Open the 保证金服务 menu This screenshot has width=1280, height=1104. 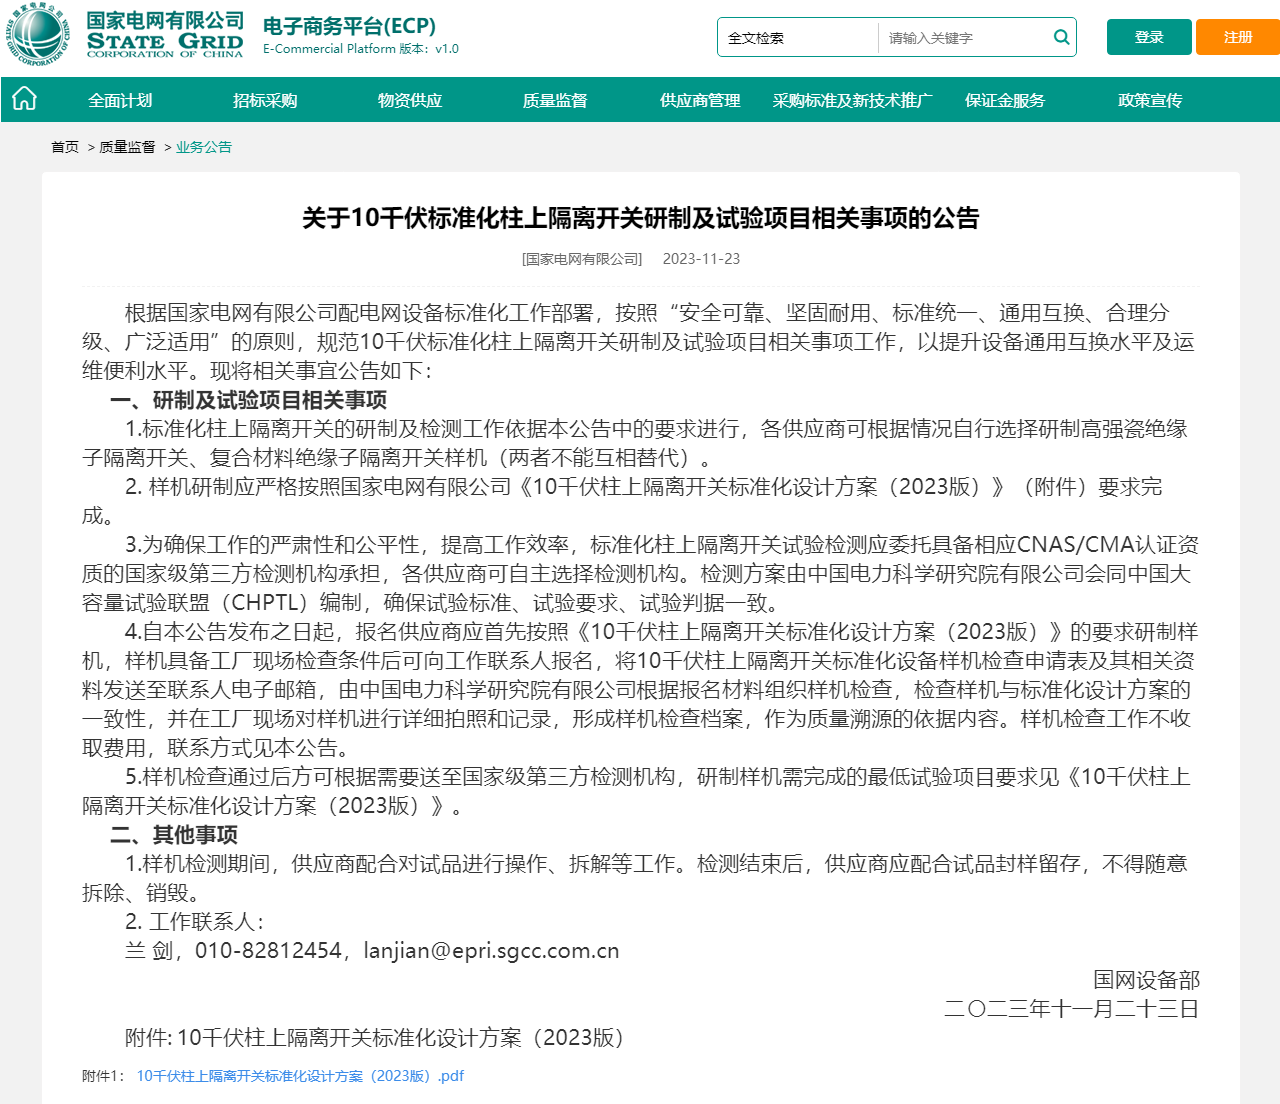pos(1004,100)
